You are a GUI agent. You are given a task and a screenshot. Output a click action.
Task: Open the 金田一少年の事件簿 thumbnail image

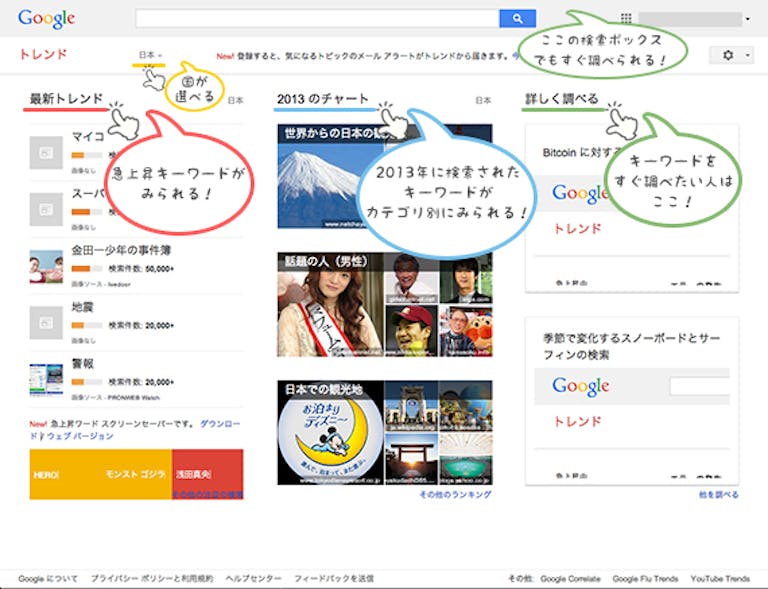[x=47, y=267]
